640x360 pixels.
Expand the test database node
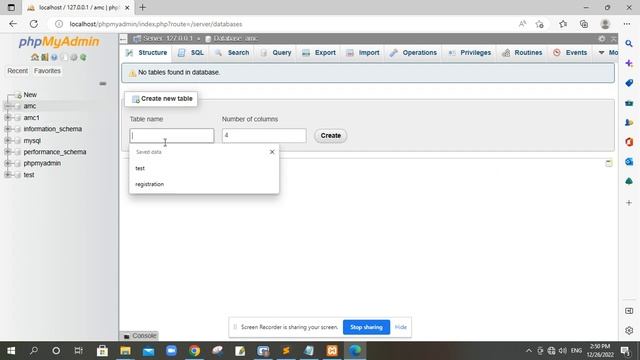tap(7, 175)
